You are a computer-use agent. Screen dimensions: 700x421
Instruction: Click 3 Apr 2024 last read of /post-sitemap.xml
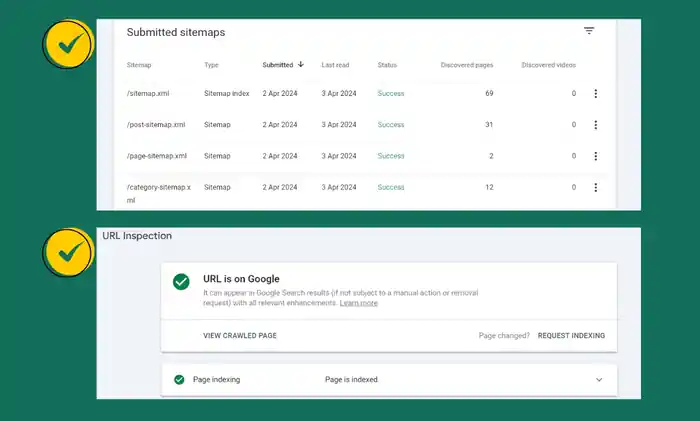coord(339,125)
